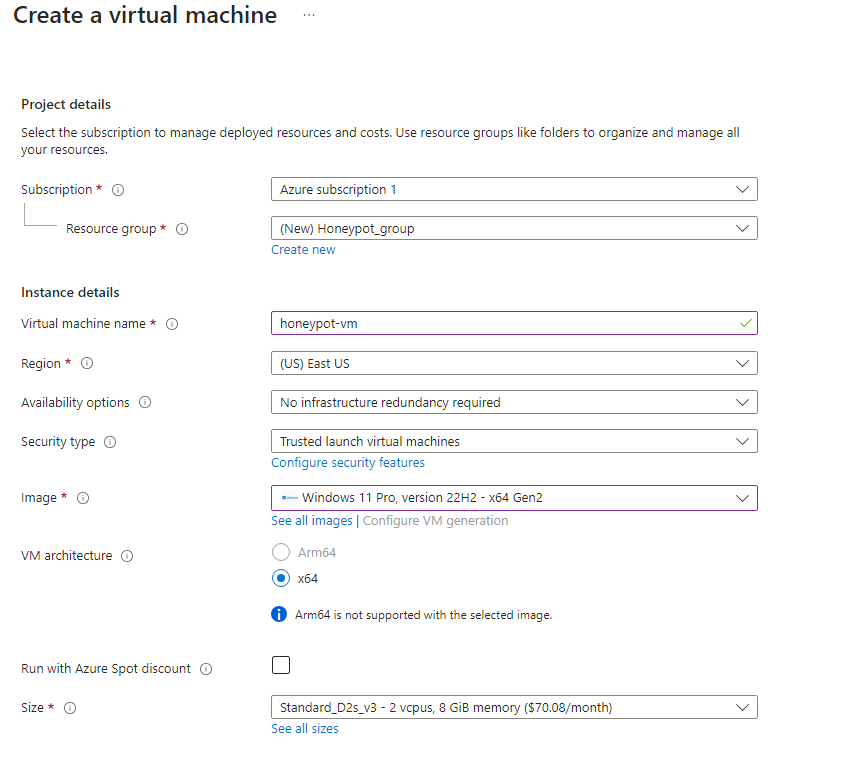Click the blue Arm64 information icon
Viewport: 863px width, 763px height.
(279, 614)
